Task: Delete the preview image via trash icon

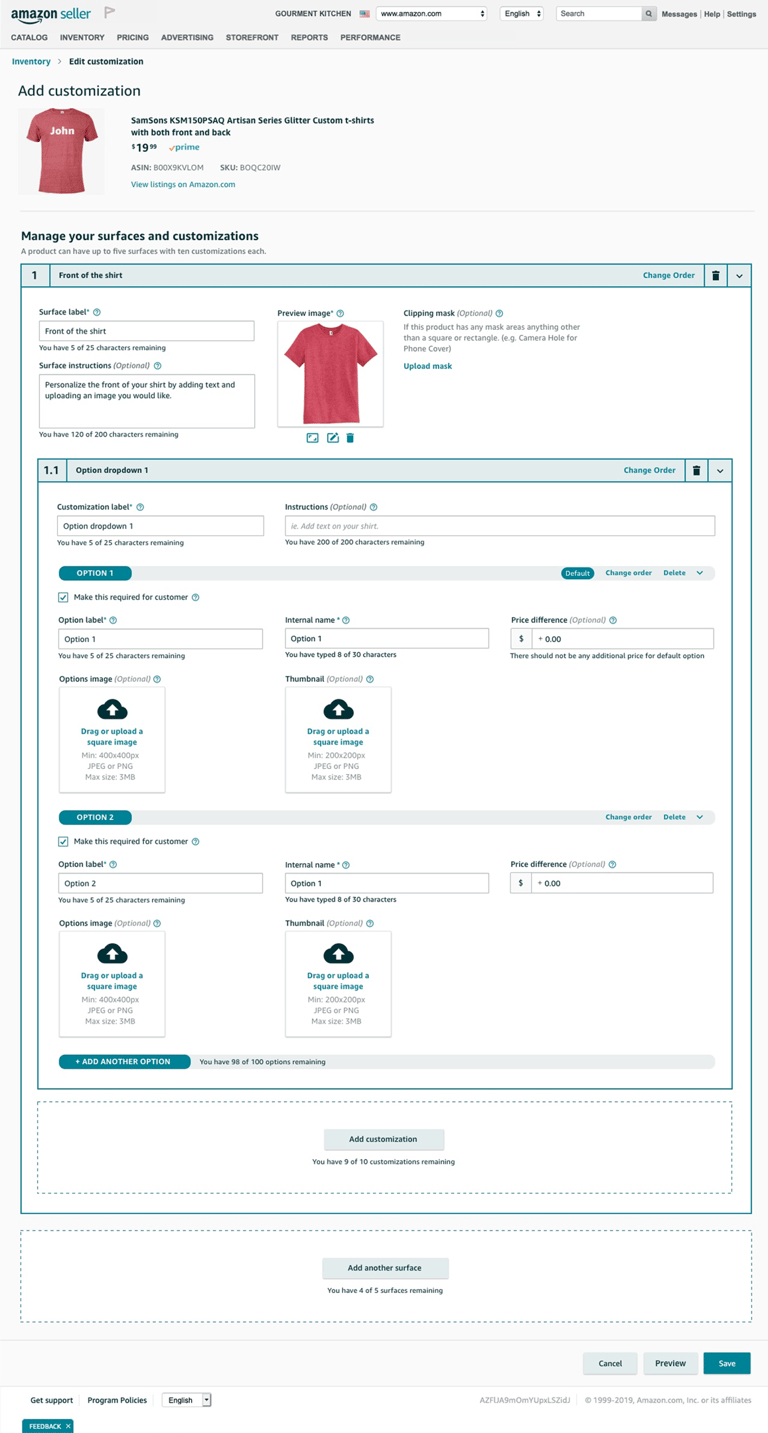Action: pyautogui.click(x=350, y=438)
